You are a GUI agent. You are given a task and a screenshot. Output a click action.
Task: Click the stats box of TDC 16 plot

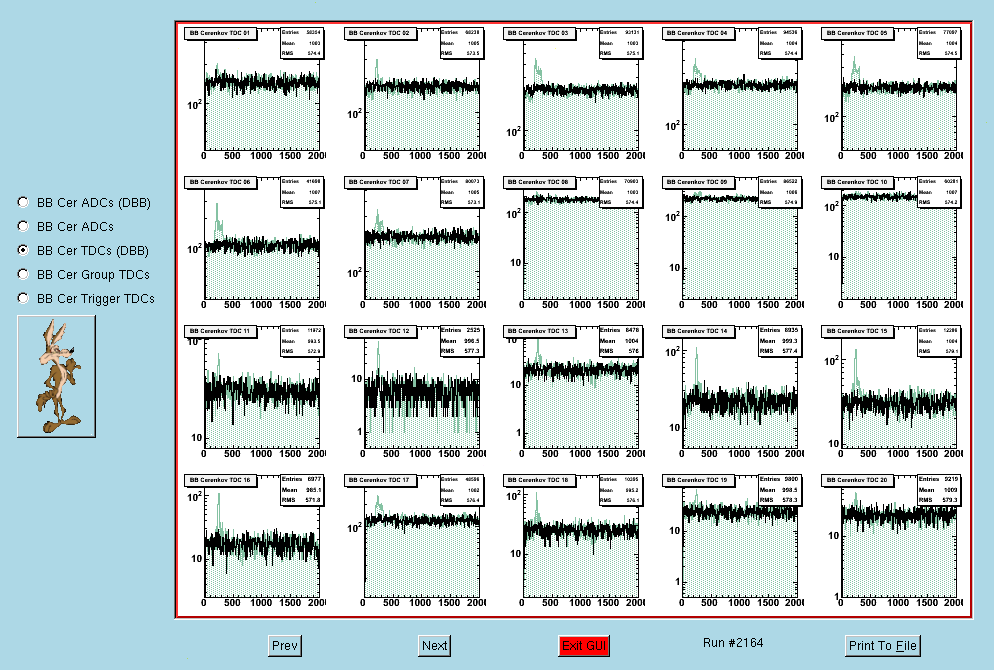[x=302, y=490]
